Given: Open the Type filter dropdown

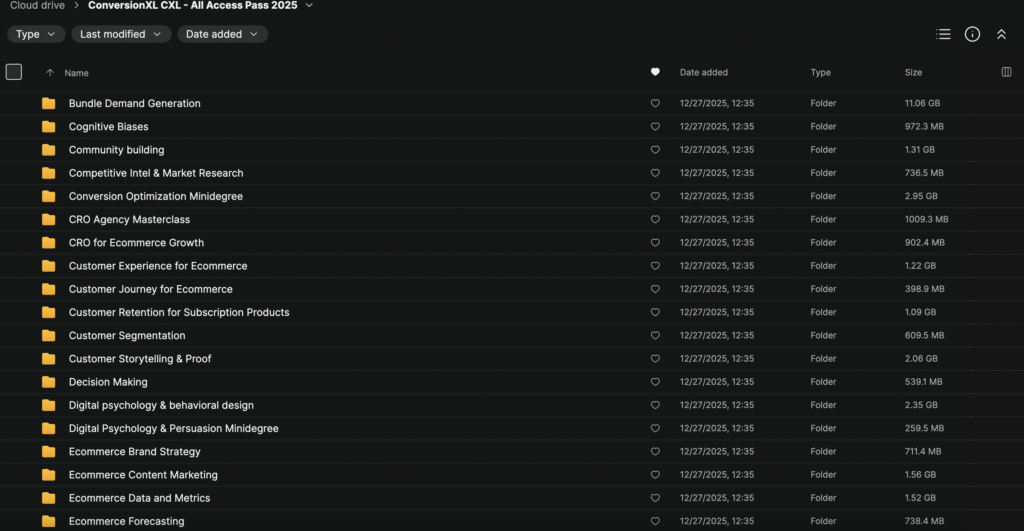Looking at the screenshot, I should 36,34.
